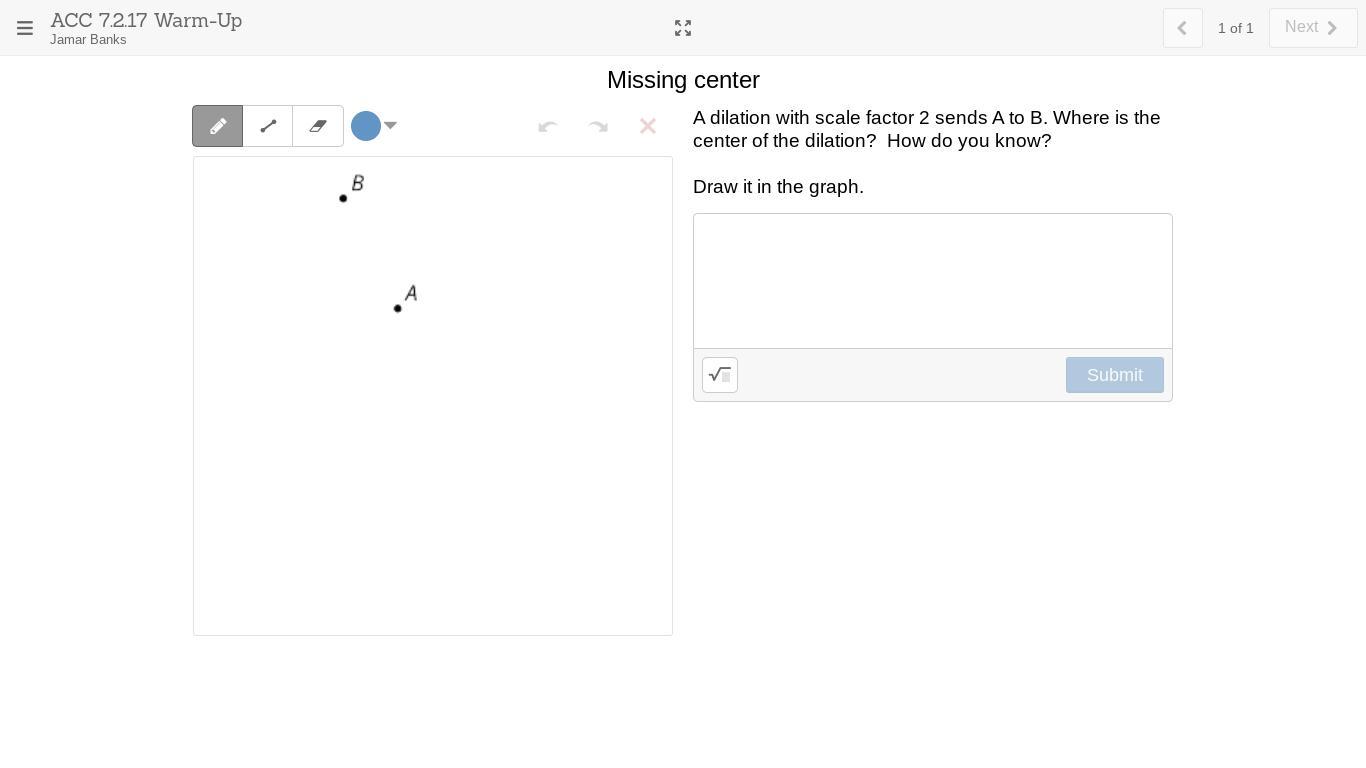The width and height of the screenshot is (1366, 768).
Task: Go to previous screen arrow
Action: [x=1182, y=28]
